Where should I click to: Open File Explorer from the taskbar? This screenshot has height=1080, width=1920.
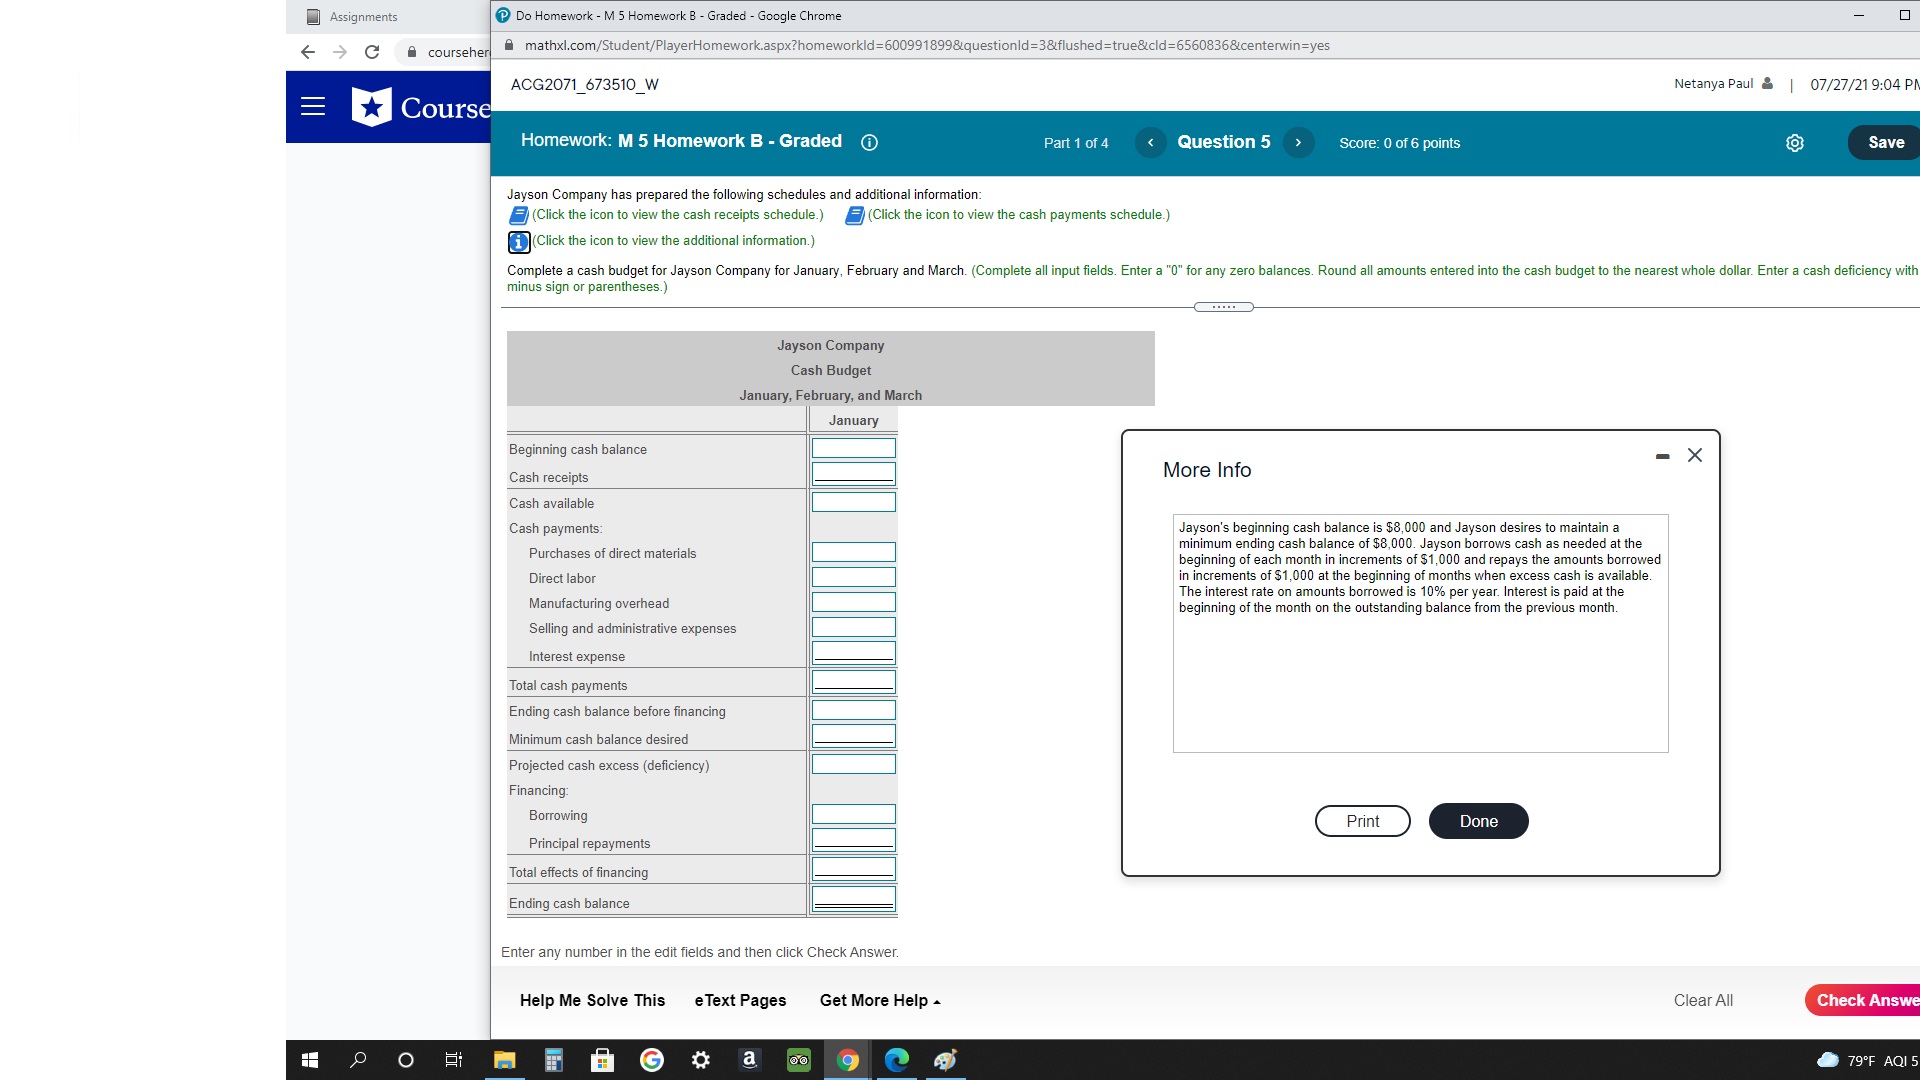[x=504, y=1060]
